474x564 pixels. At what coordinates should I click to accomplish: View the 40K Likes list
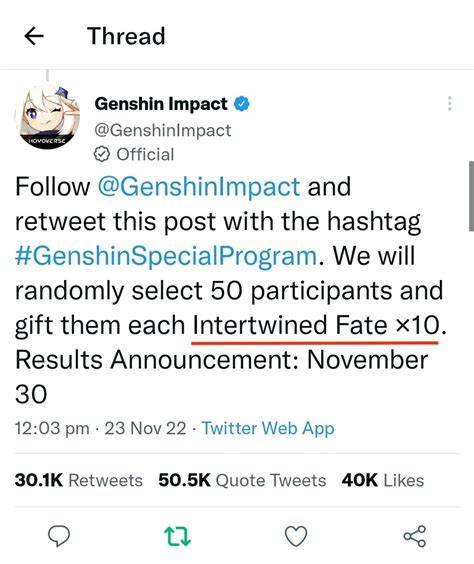tap(383, 480)
